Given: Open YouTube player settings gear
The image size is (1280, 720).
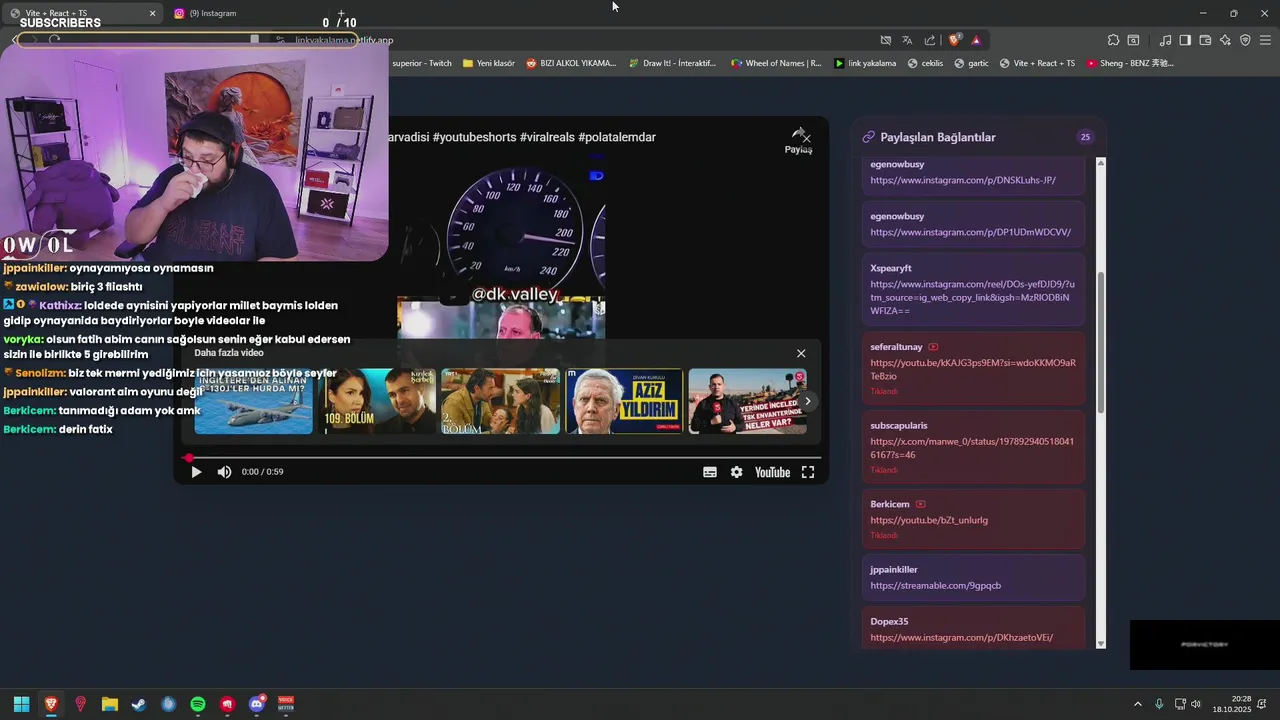Looking at the screenshot, I should (737, 472).
